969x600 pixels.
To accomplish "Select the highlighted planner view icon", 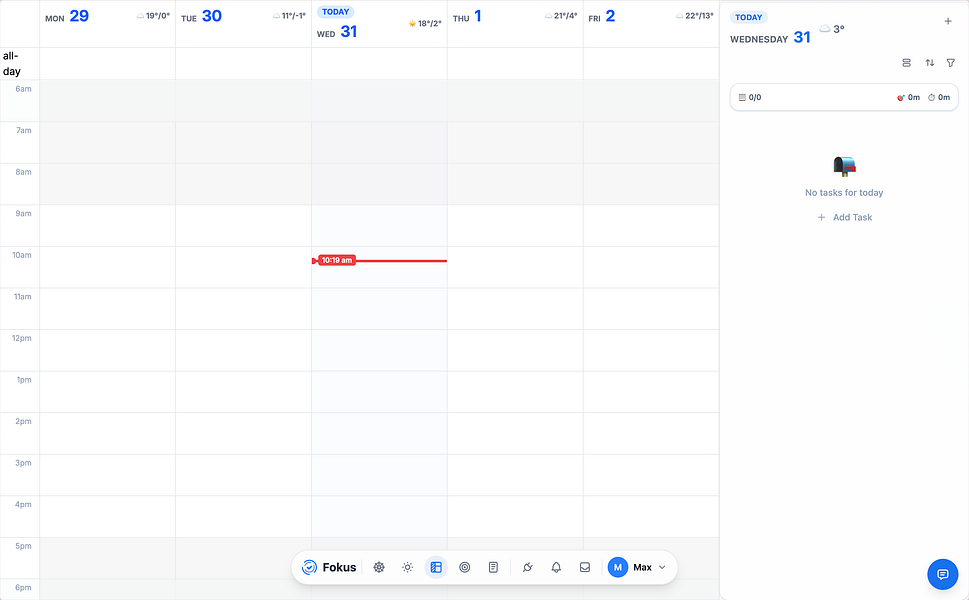I will coord(436,567).
